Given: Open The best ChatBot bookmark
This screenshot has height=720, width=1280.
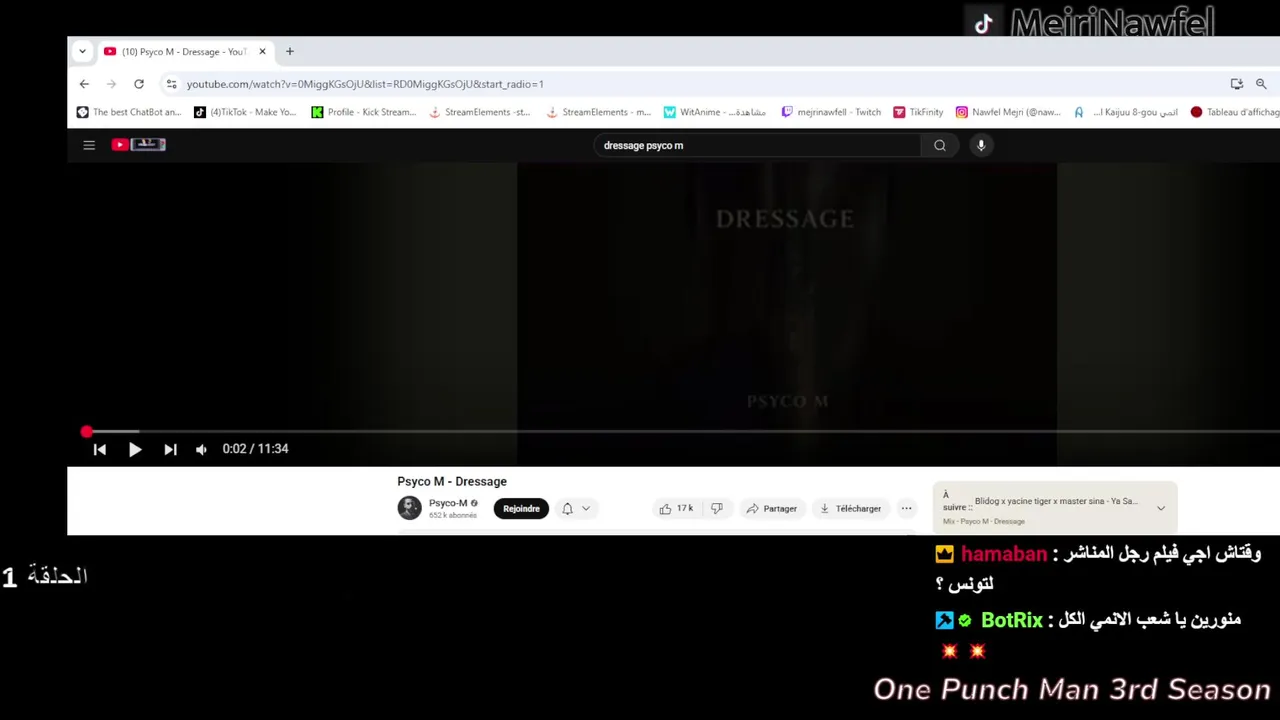Looking at the screenshot, I should click(129, 112).
